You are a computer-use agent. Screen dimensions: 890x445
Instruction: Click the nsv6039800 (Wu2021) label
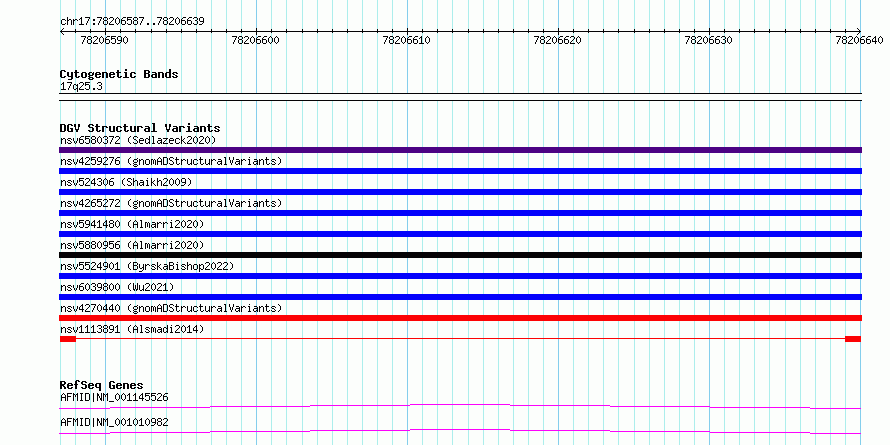[117, 287]
